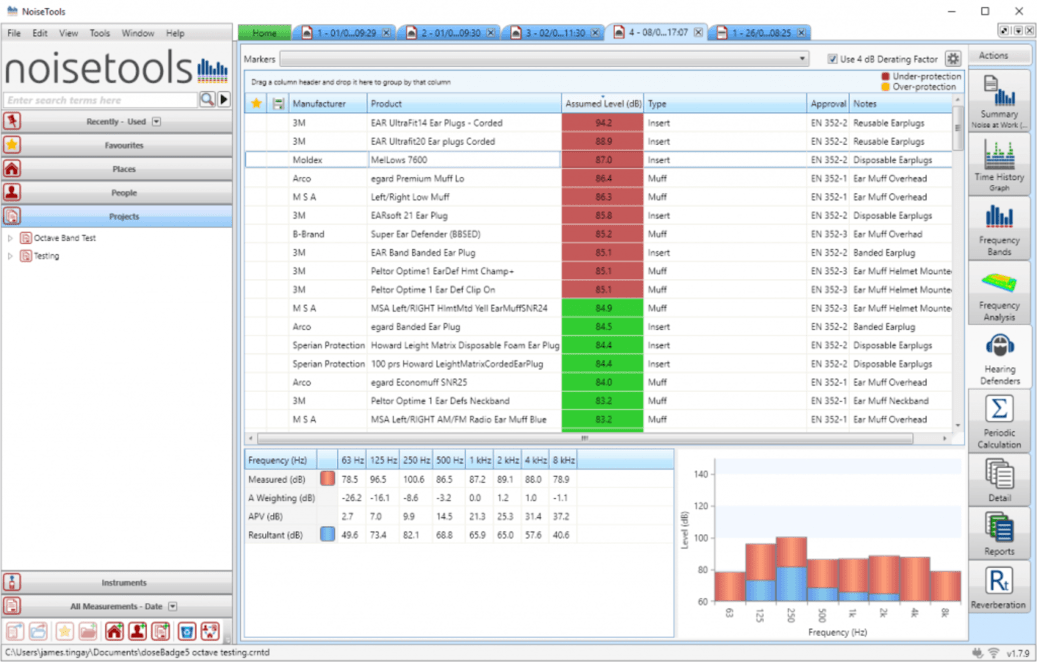Expand the Octave Band Test project
This screenshot has height=662, width=1037.
pos(10,238)
